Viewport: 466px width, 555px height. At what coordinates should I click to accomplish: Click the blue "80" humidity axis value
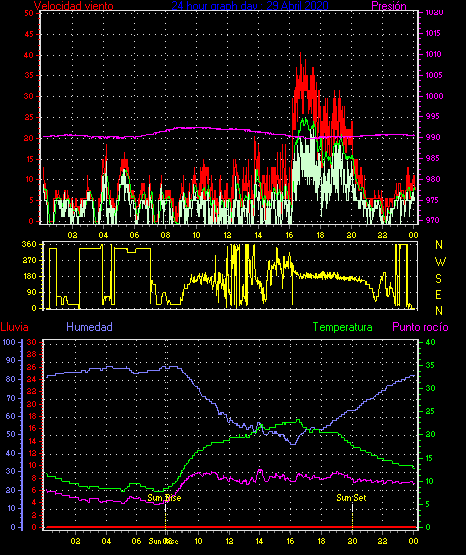11,379
